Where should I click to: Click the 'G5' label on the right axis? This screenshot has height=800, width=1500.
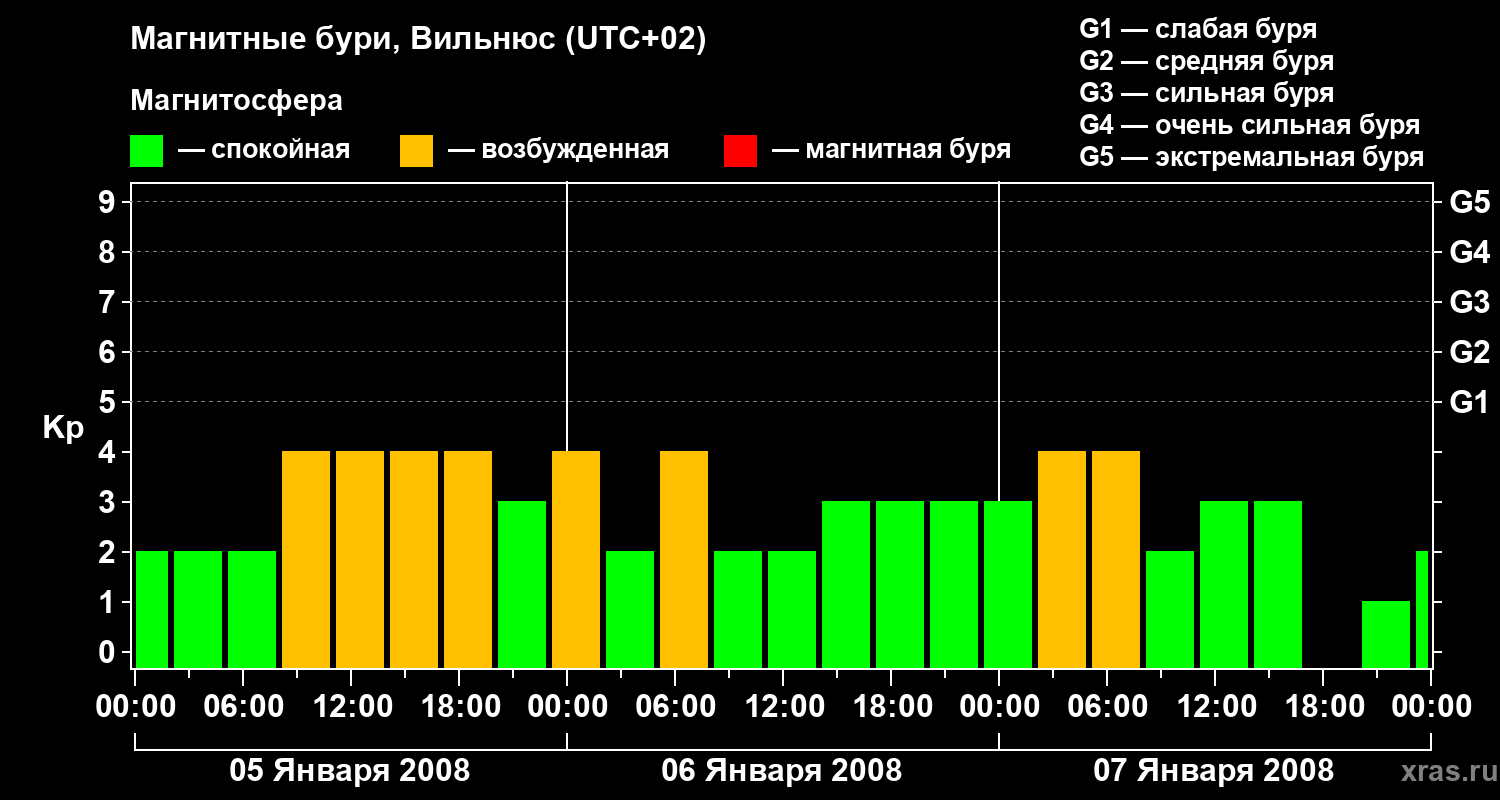tap(1469, 202)
